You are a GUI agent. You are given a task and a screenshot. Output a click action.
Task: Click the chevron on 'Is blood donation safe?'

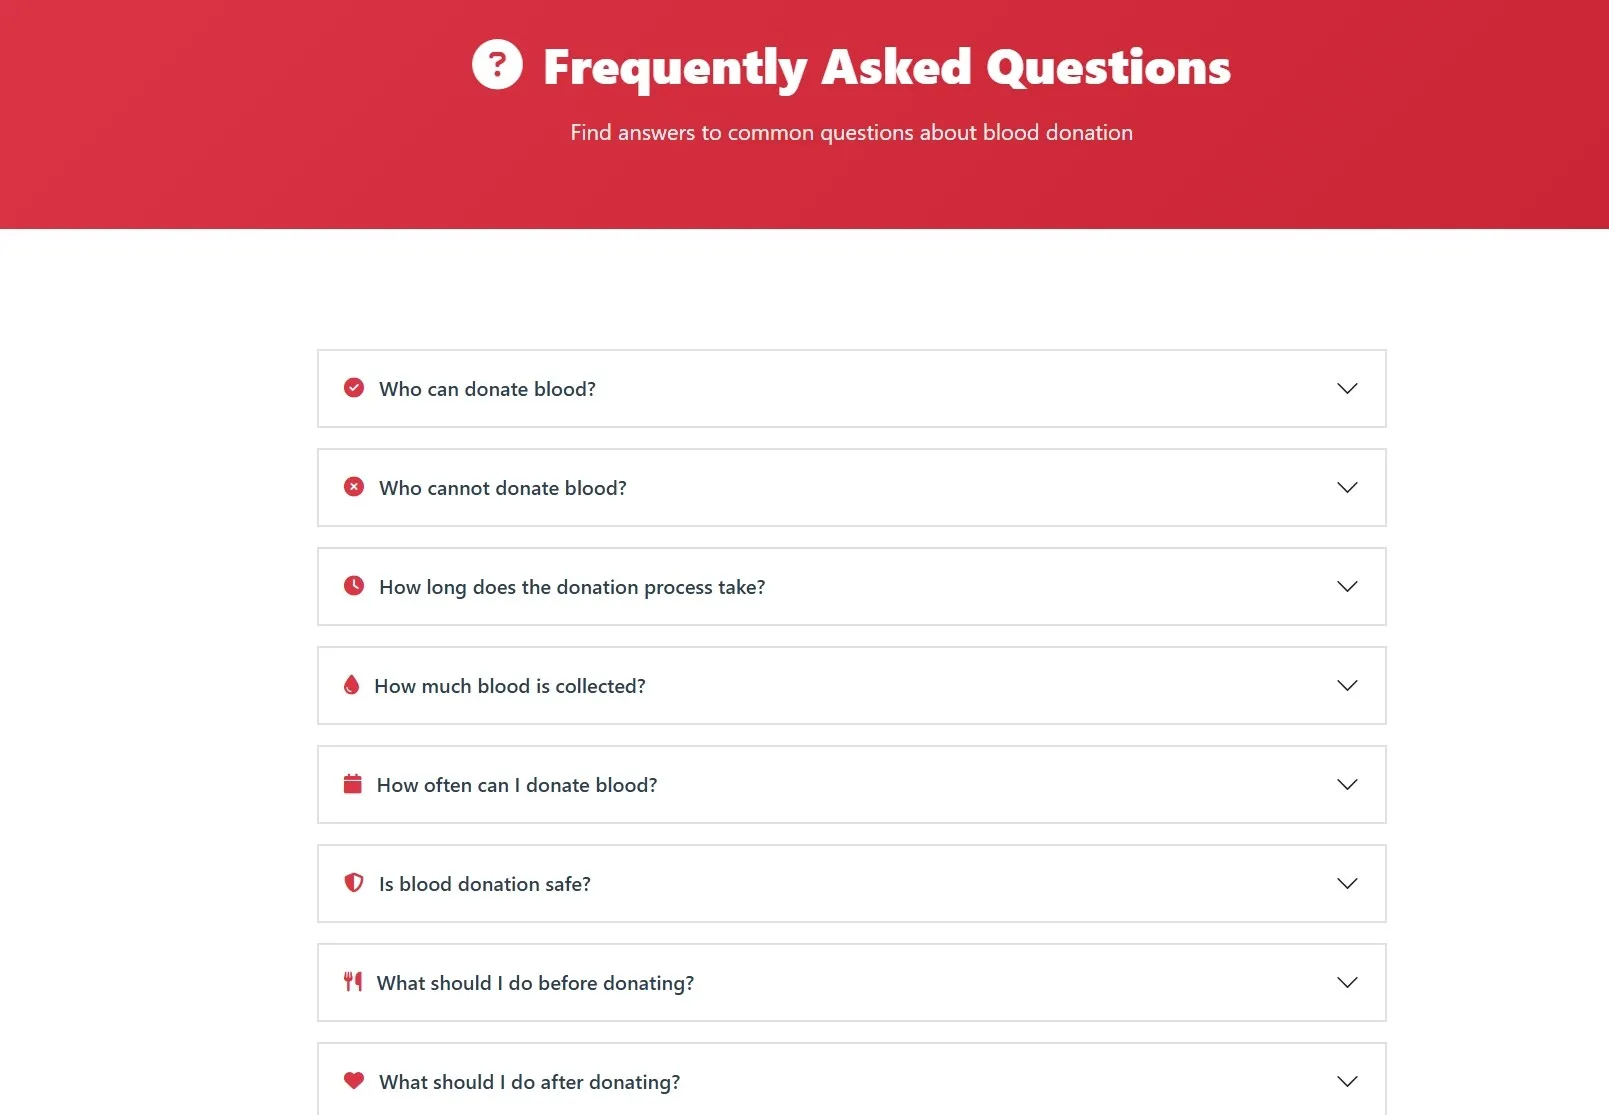1347,884
